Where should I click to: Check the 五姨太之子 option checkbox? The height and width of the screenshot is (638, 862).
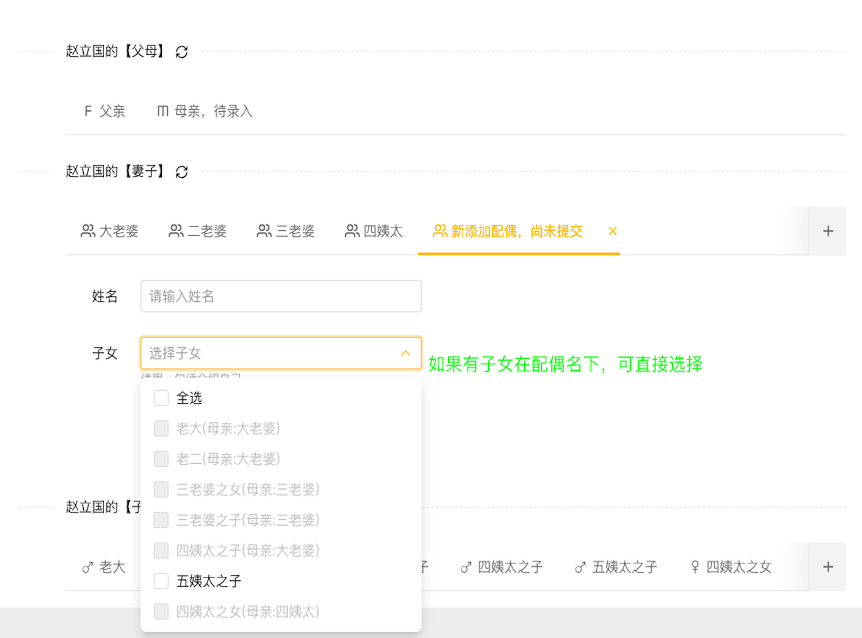point(161,581)
